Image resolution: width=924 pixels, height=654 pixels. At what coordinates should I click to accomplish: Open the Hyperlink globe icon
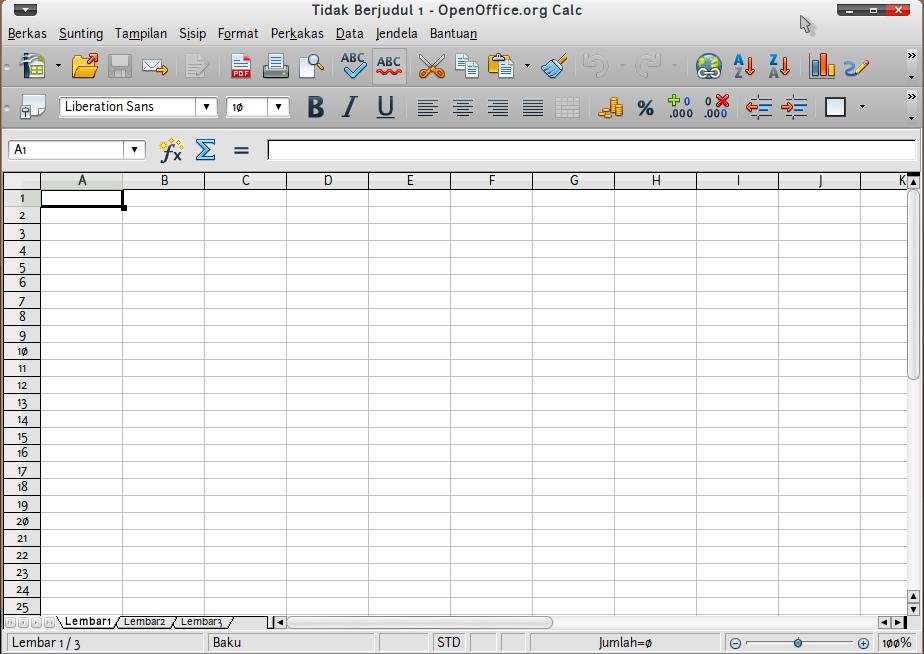pos(708,66)
